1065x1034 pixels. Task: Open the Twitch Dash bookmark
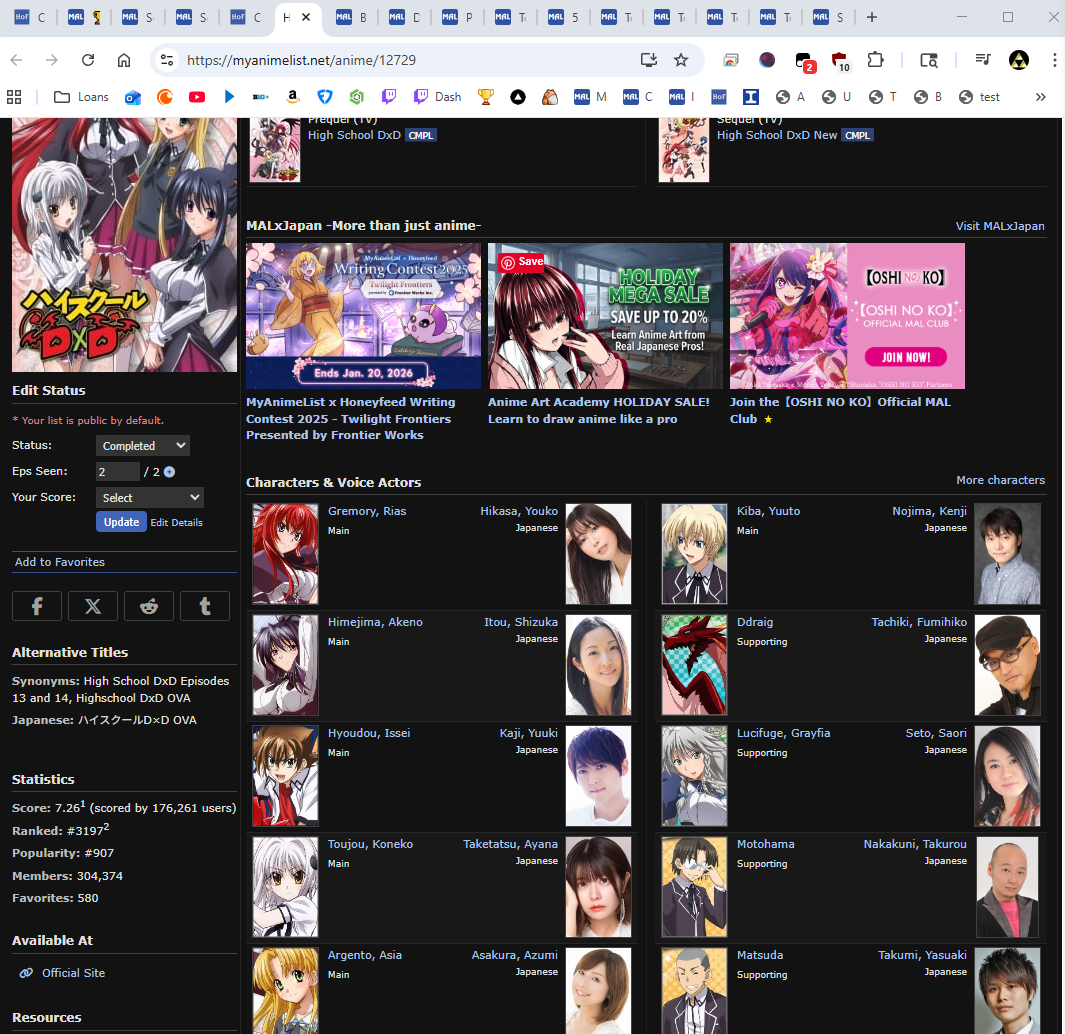(438, 97)
